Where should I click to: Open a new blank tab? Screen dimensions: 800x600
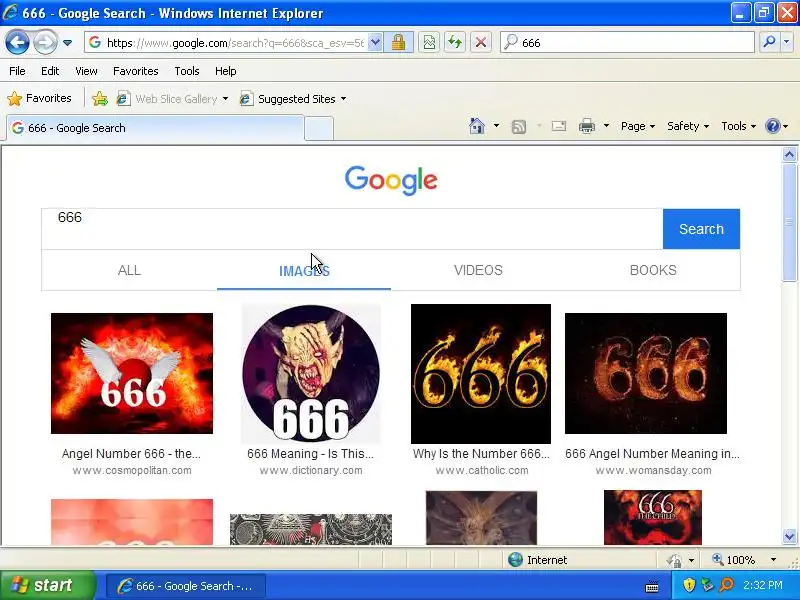pyautogui.click(x=319, y=128)
